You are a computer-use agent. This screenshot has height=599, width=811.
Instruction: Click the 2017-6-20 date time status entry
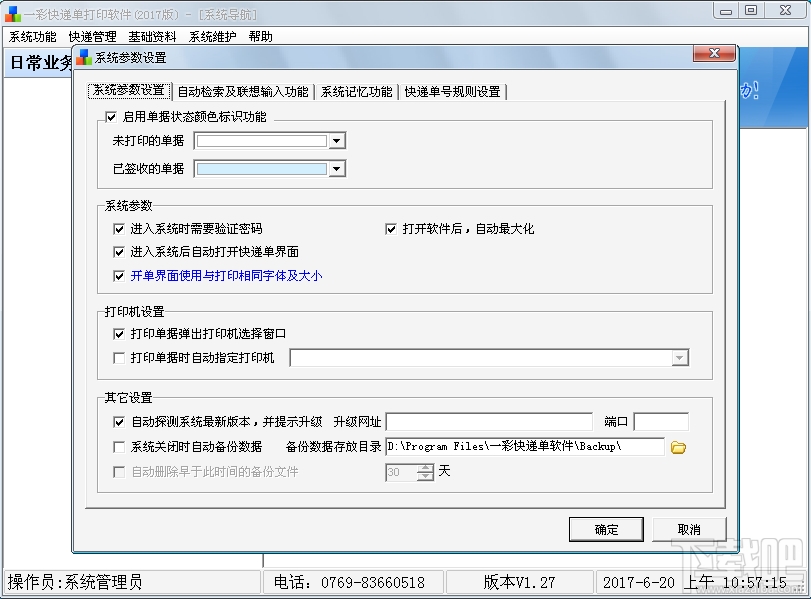(x=695, y=583)
